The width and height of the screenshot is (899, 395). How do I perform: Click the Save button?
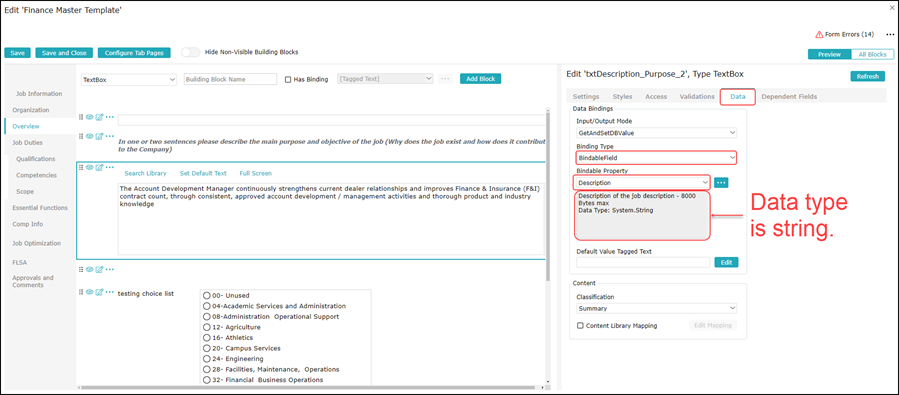[x=17, y=53]
